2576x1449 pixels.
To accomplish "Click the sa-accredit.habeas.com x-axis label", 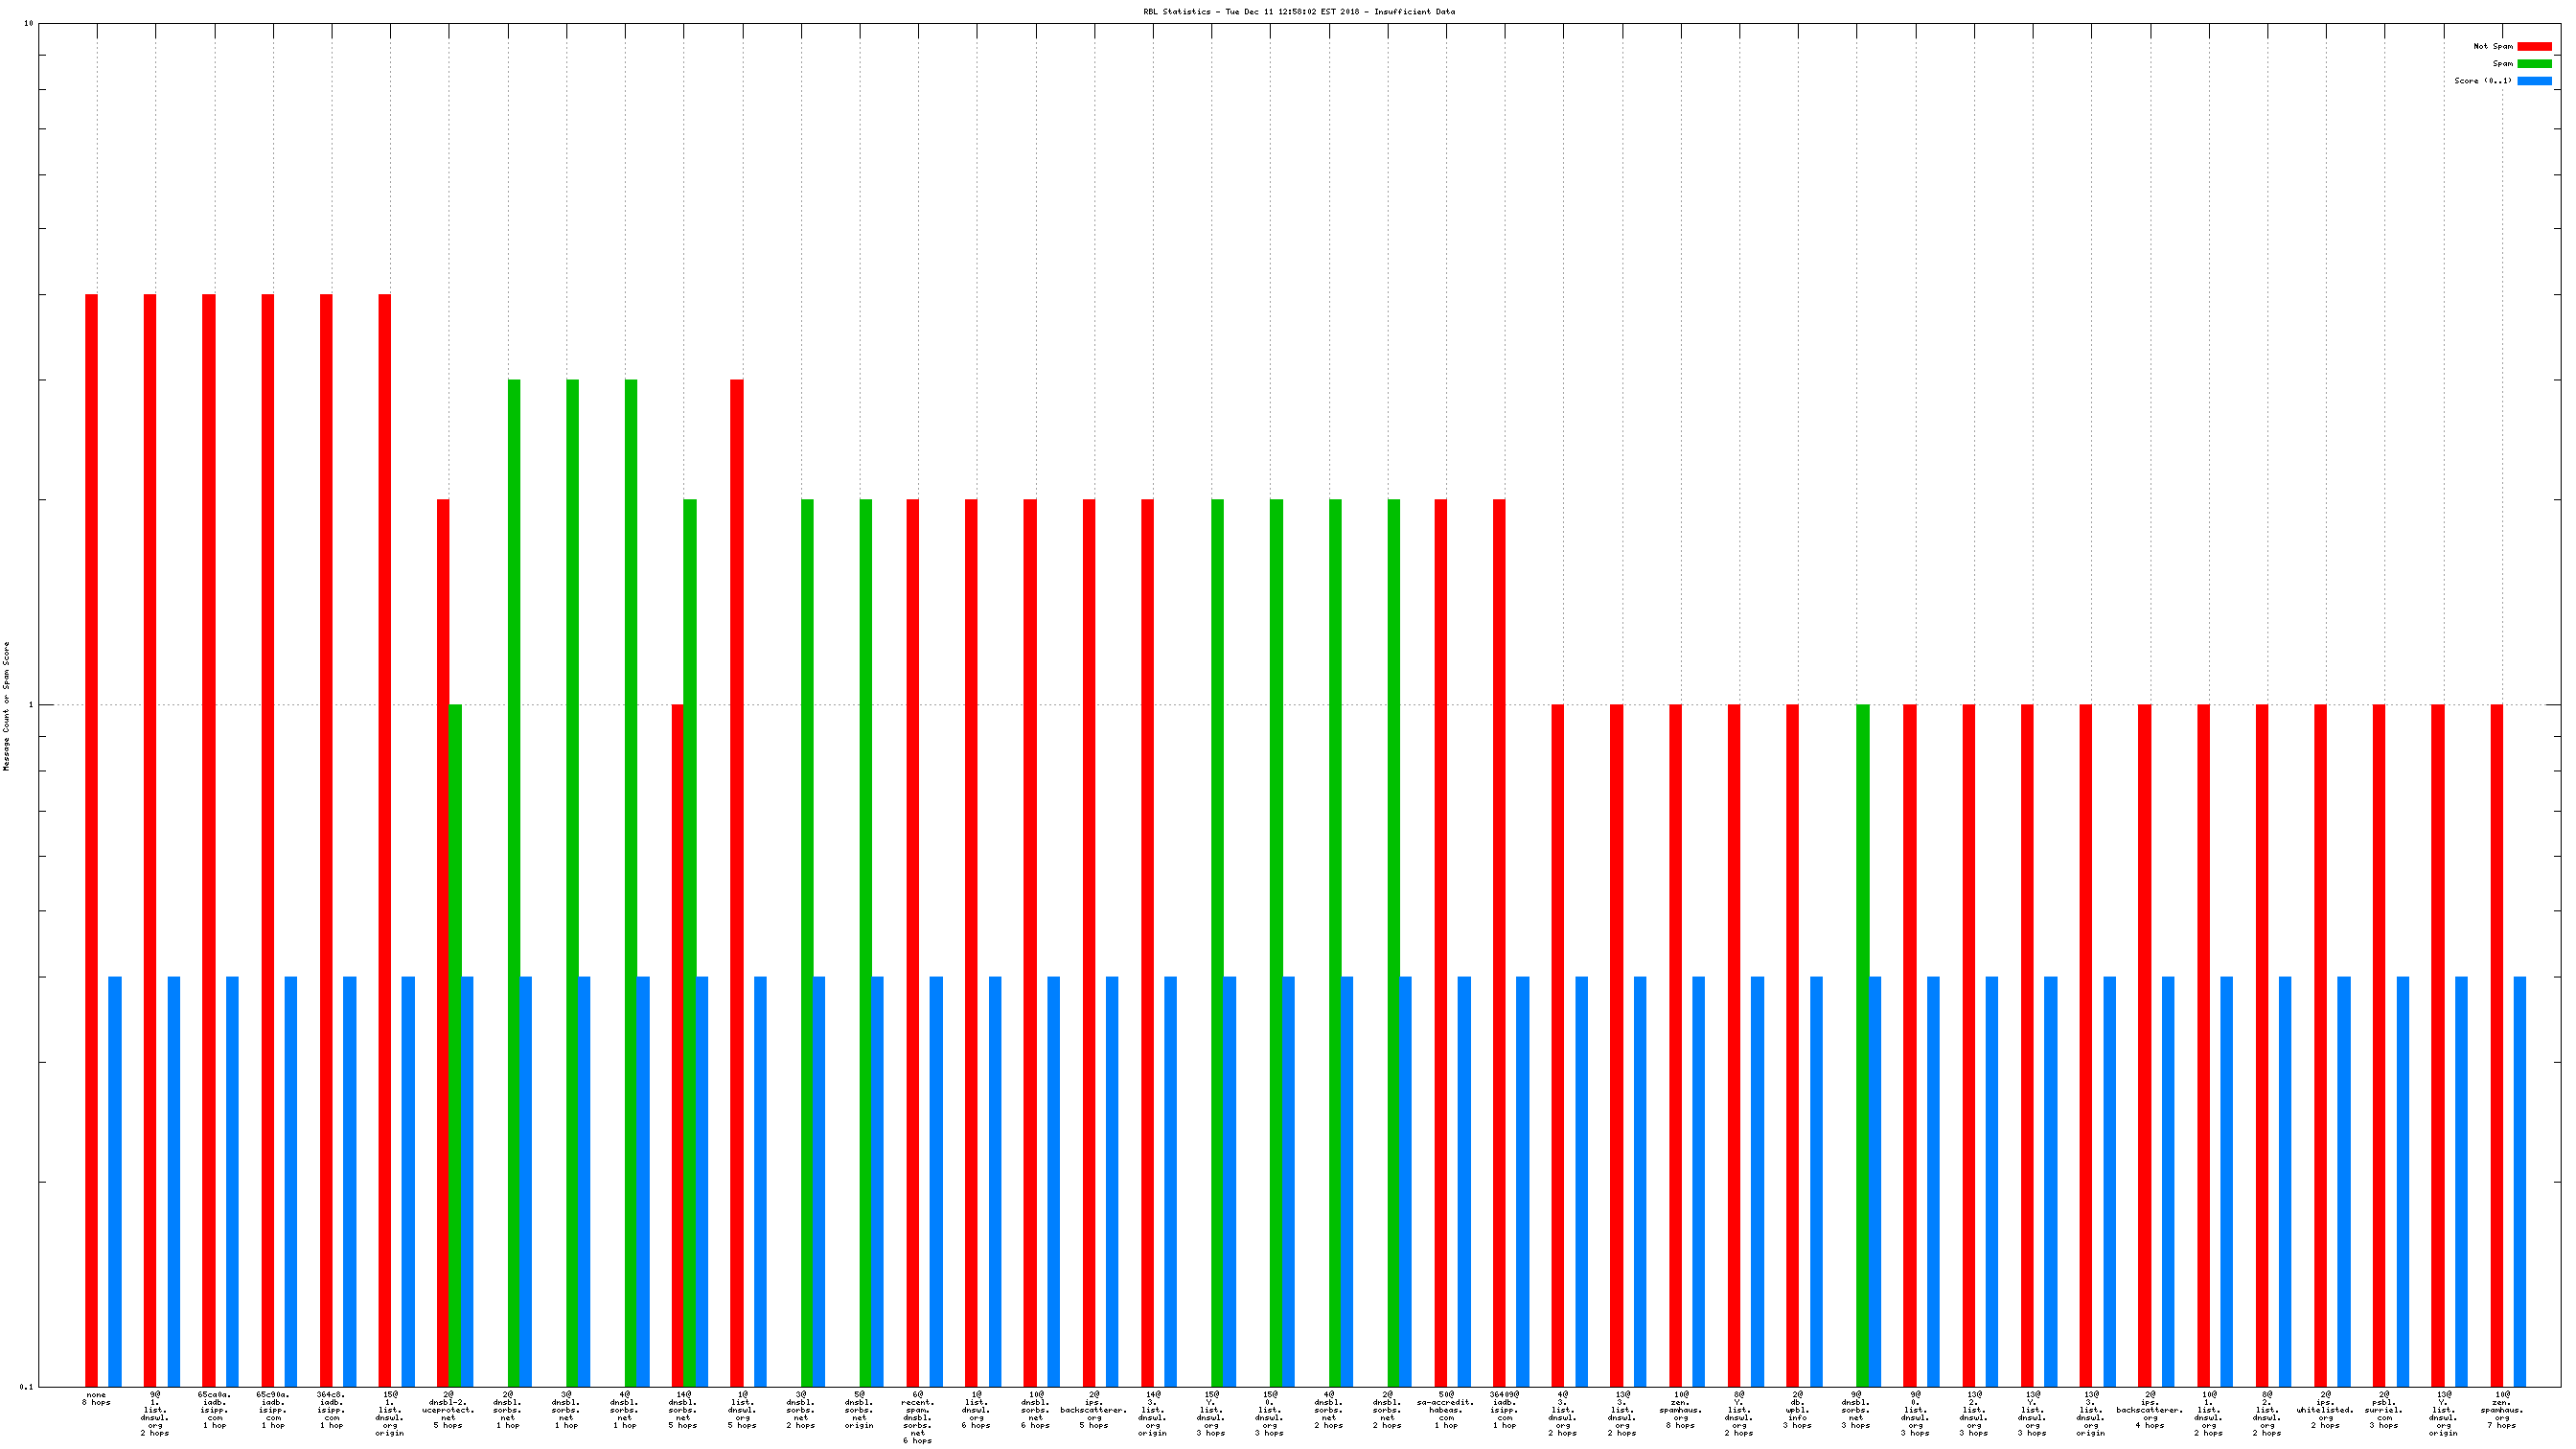I will pos(1445,1409).
